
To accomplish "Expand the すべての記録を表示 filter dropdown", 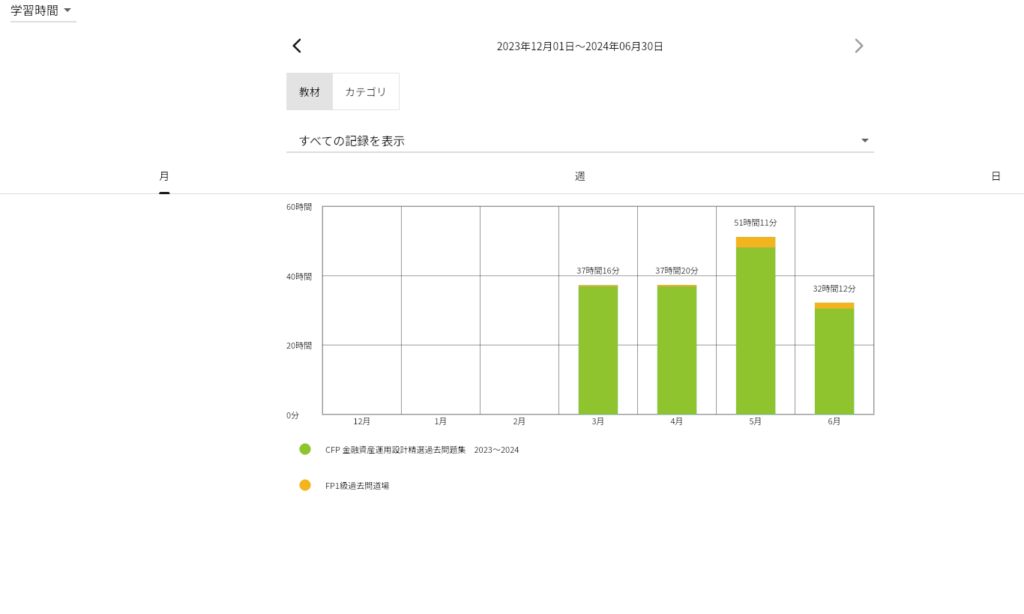I will [580, 141].
